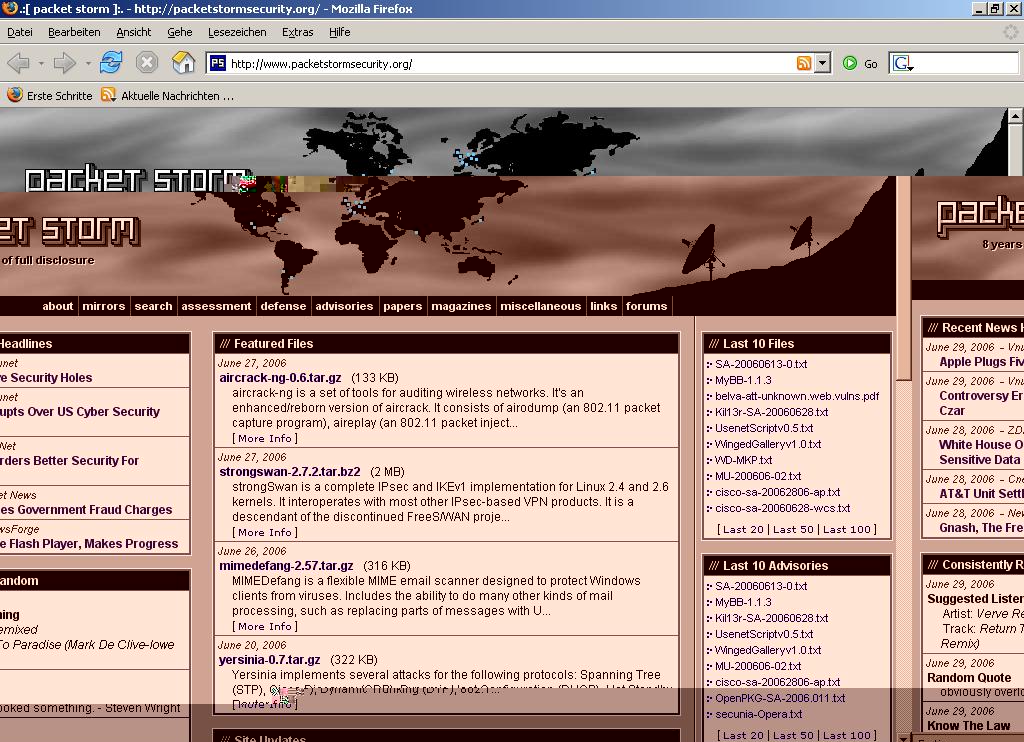The width and height of the screenshot is (1024, 742).
Task: Click More Info under the strongSwan description
Action: 265,532
